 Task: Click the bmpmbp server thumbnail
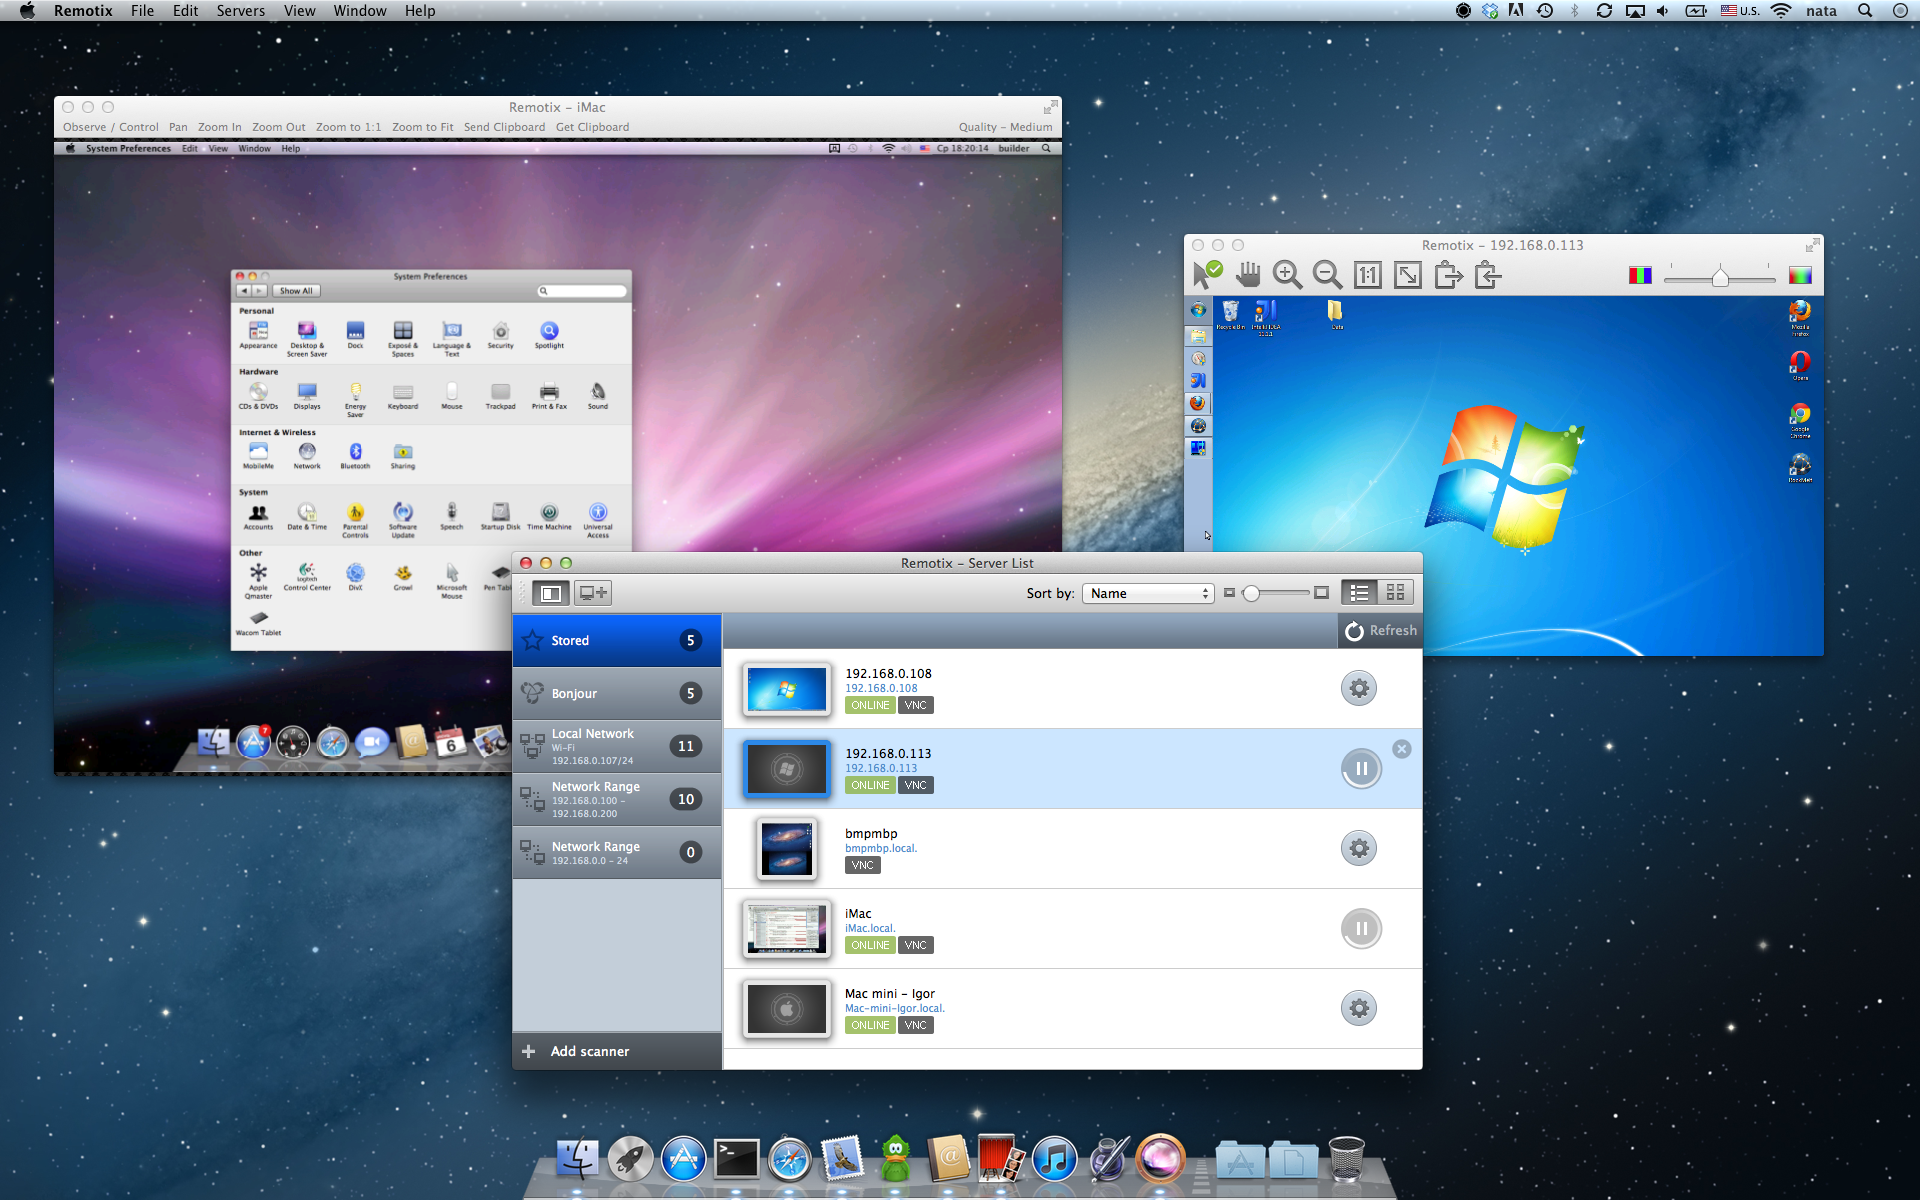787,849
